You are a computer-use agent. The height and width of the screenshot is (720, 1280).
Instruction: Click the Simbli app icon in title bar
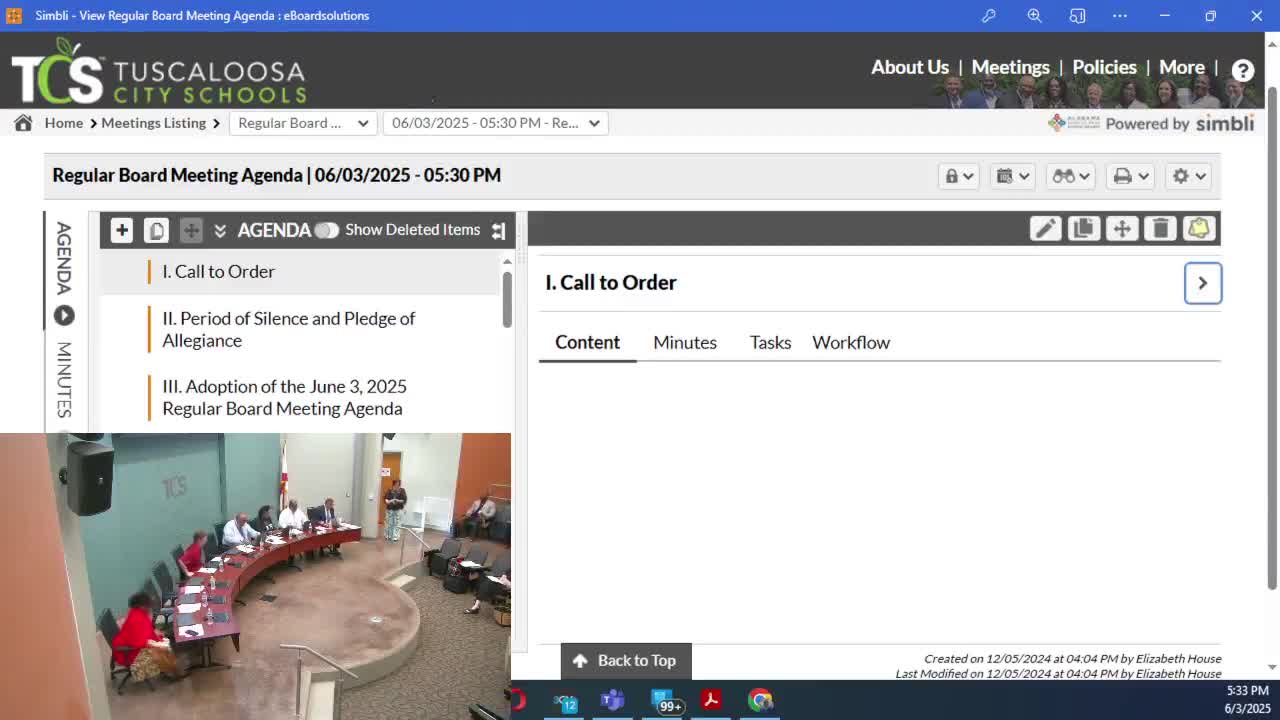[14, 16]
